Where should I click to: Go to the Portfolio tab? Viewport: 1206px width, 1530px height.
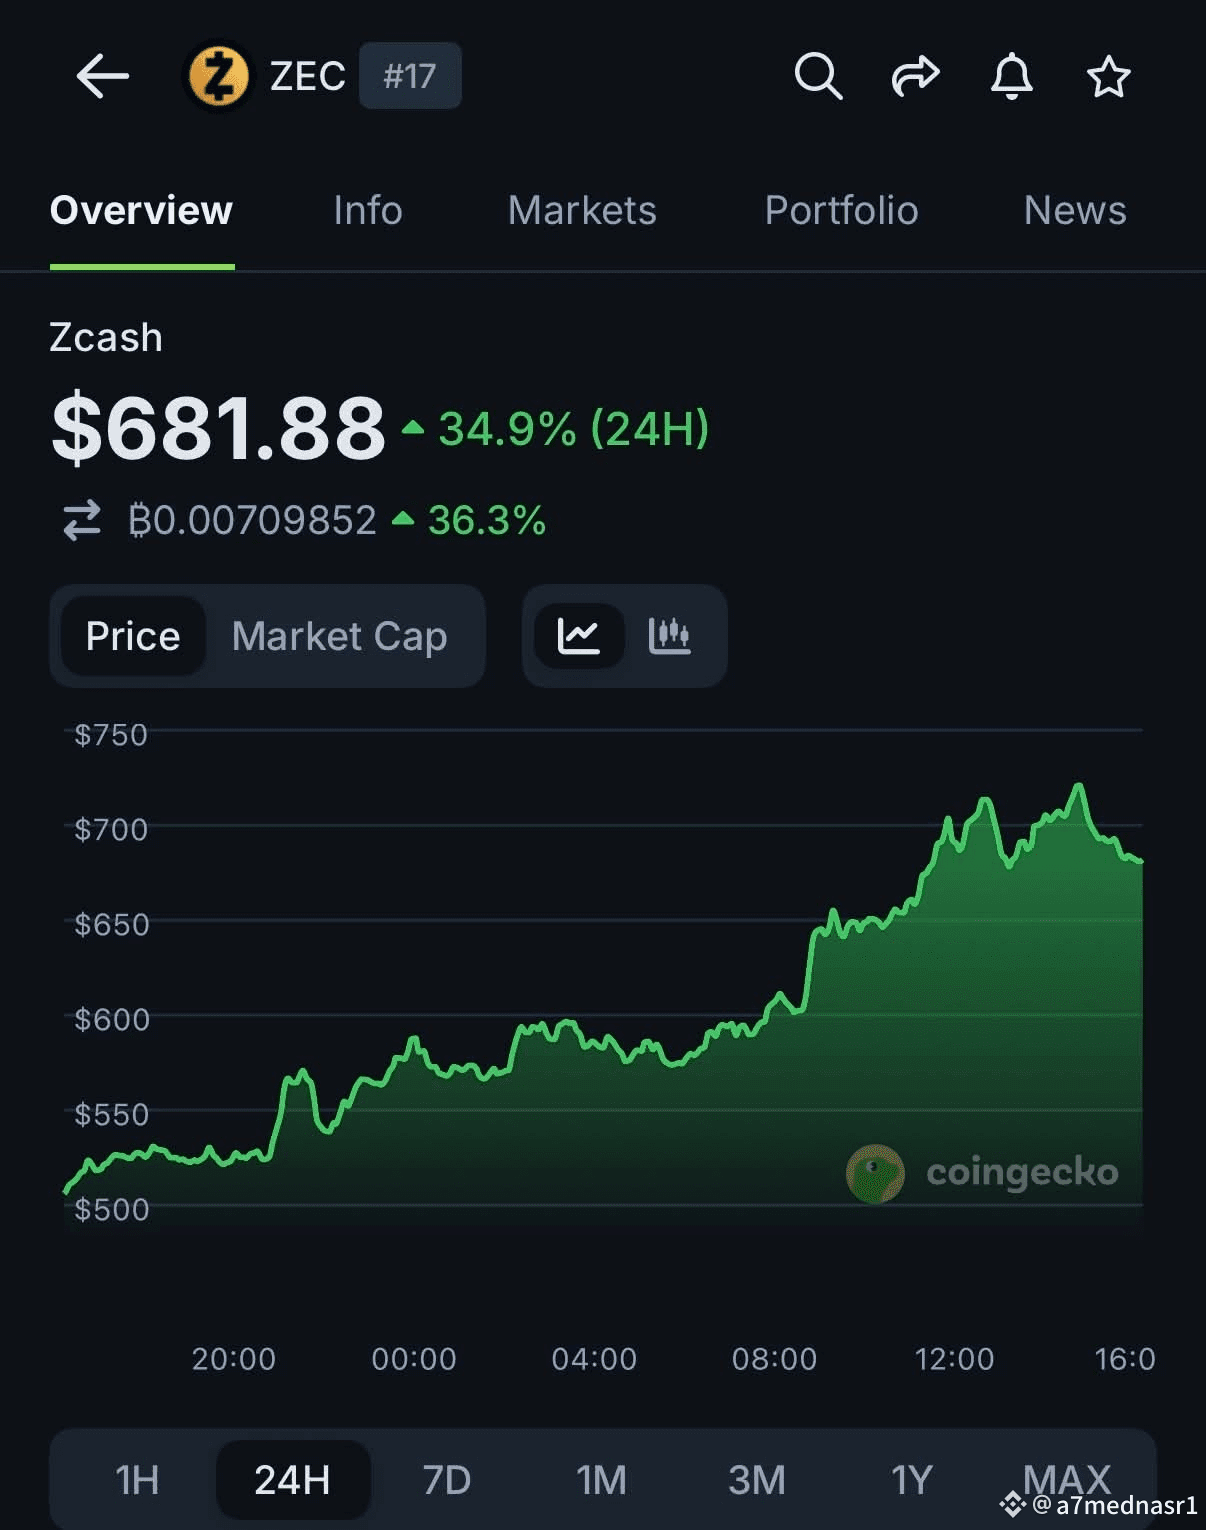coord(841,211)
